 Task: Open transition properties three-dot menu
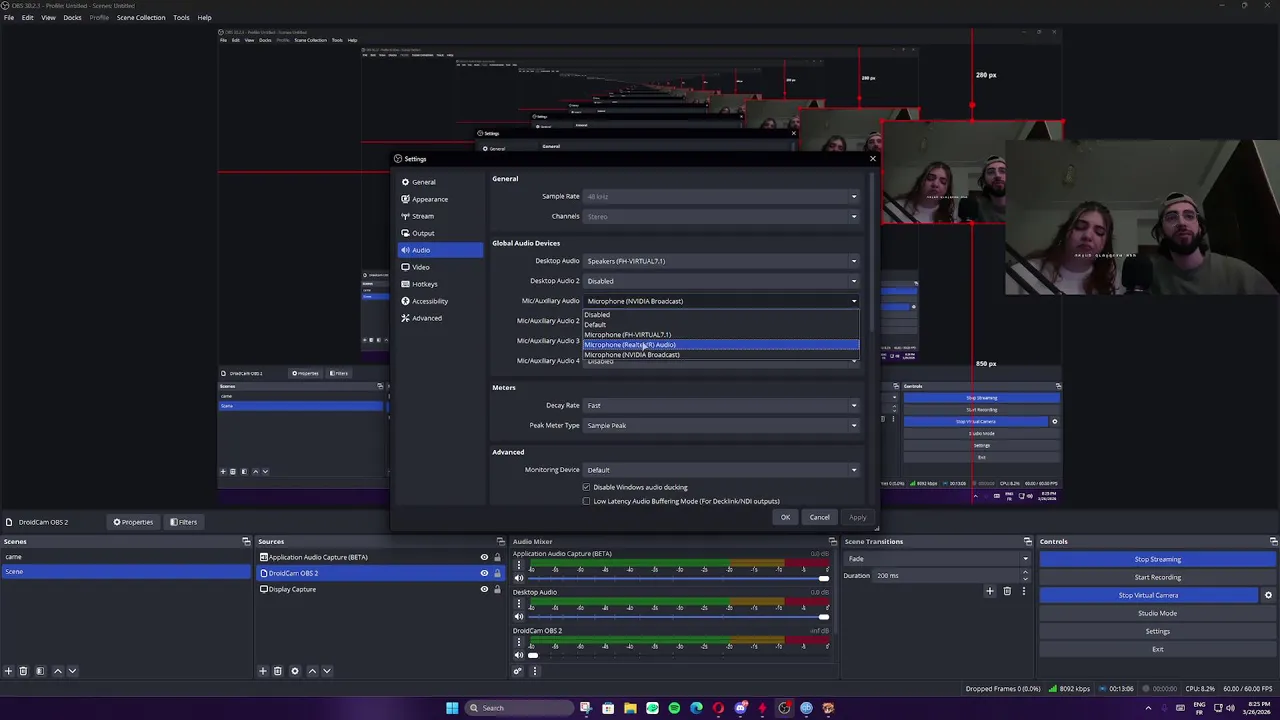pos(1023,591)
